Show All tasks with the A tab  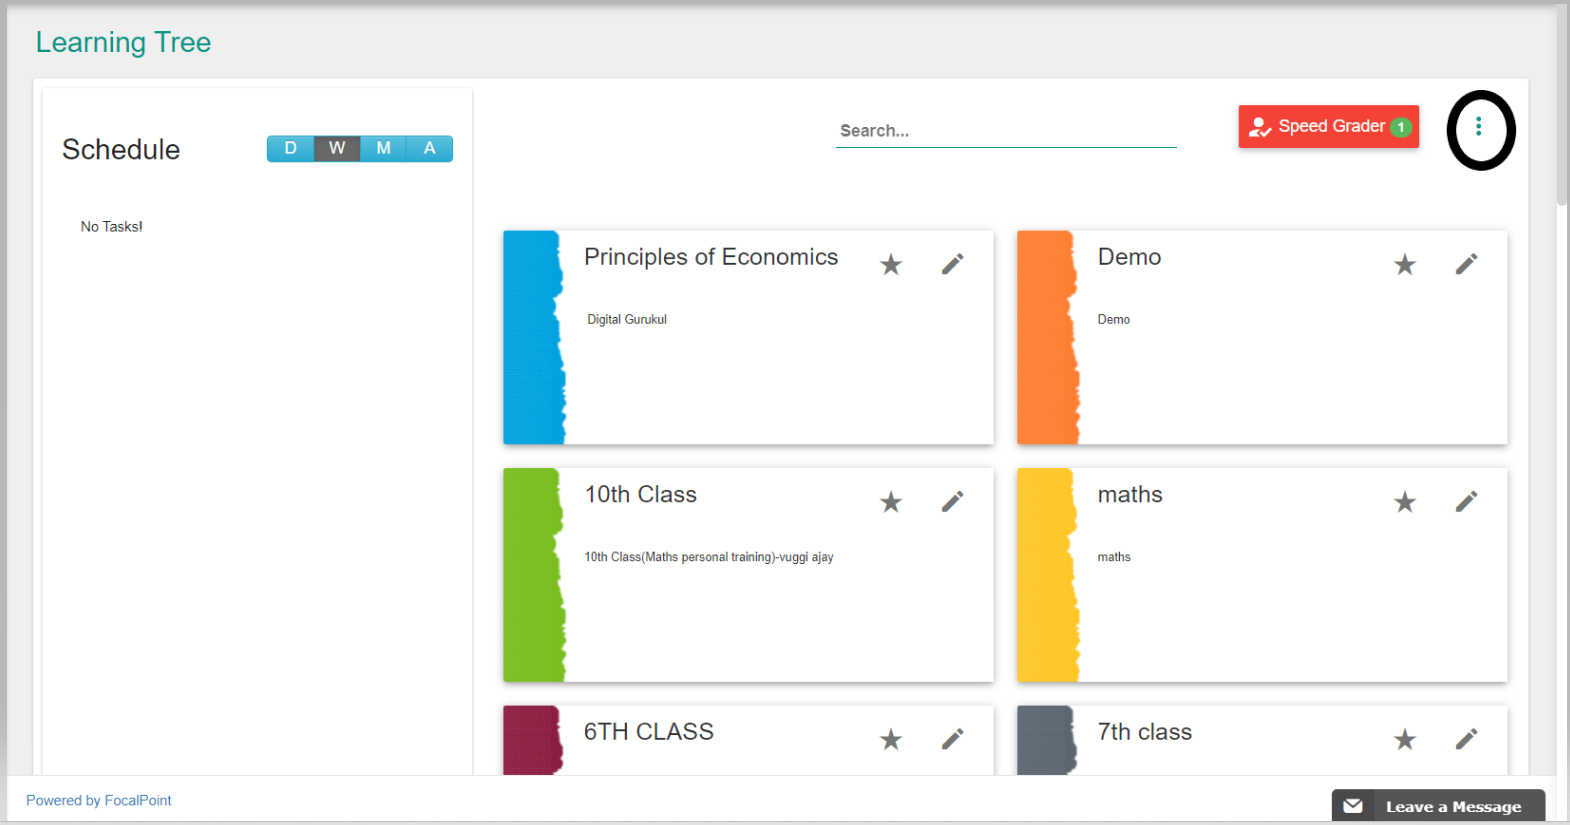429,148
